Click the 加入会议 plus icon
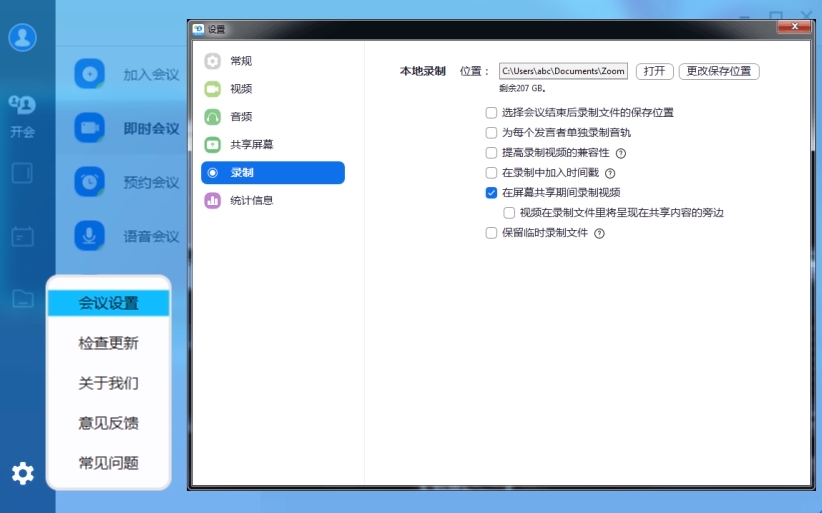Viewport: 822px width, 513px height. pyautogui.click(x=90, y=74)
